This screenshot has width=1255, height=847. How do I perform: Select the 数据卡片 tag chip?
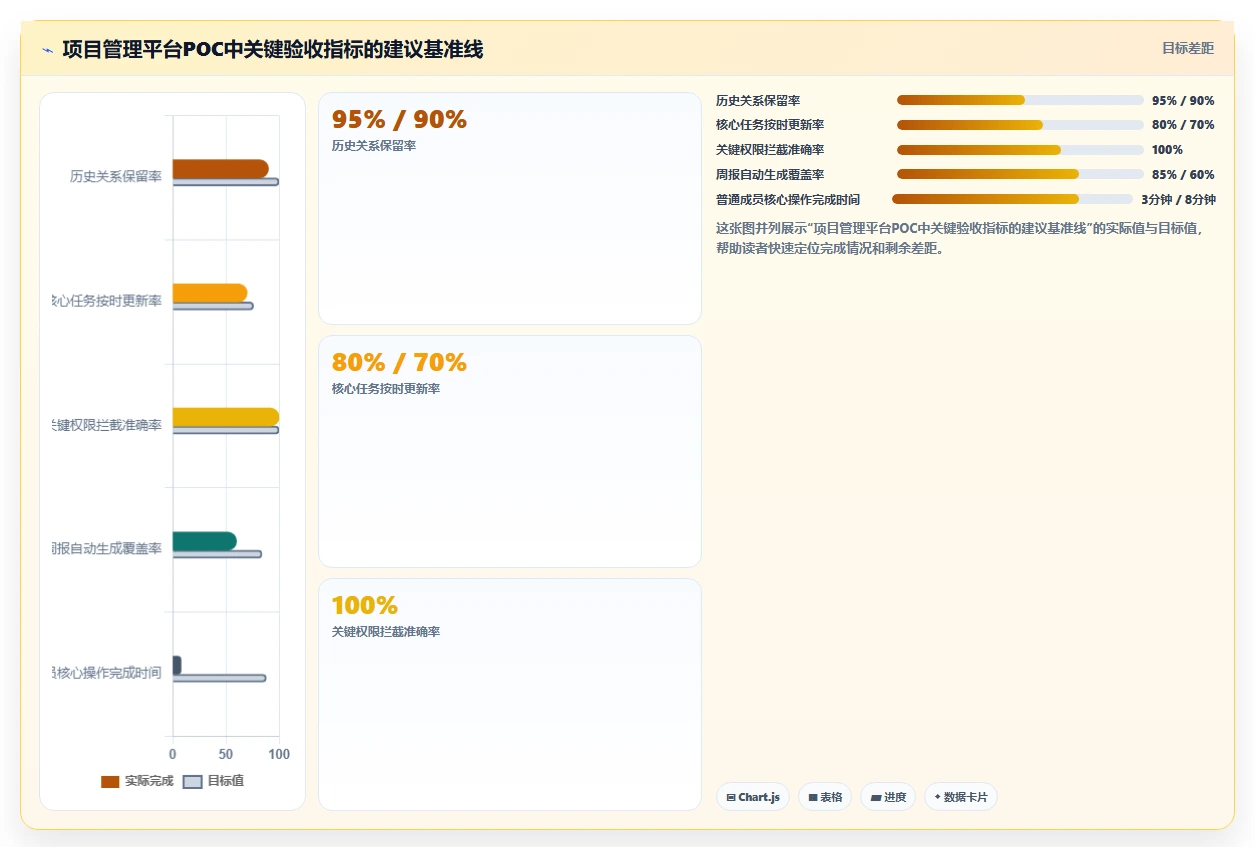(961, 797)
